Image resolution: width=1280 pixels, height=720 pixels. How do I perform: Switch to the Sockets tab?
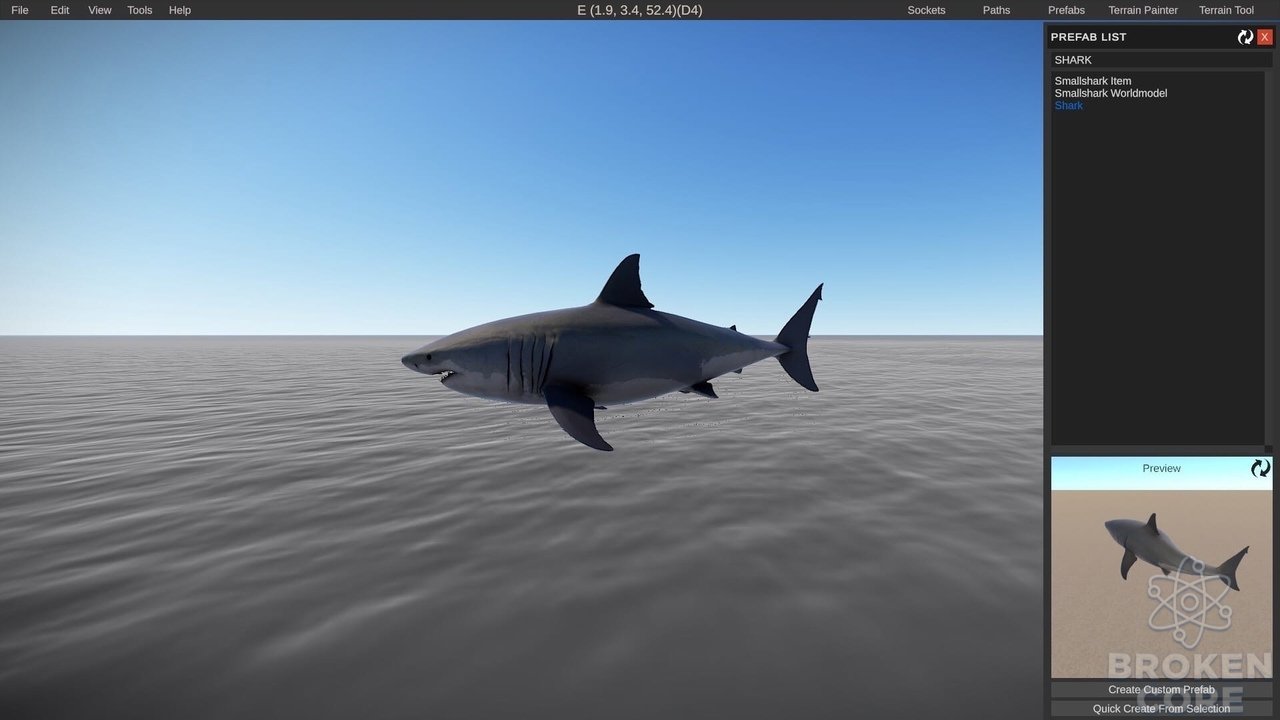(926, 10)
